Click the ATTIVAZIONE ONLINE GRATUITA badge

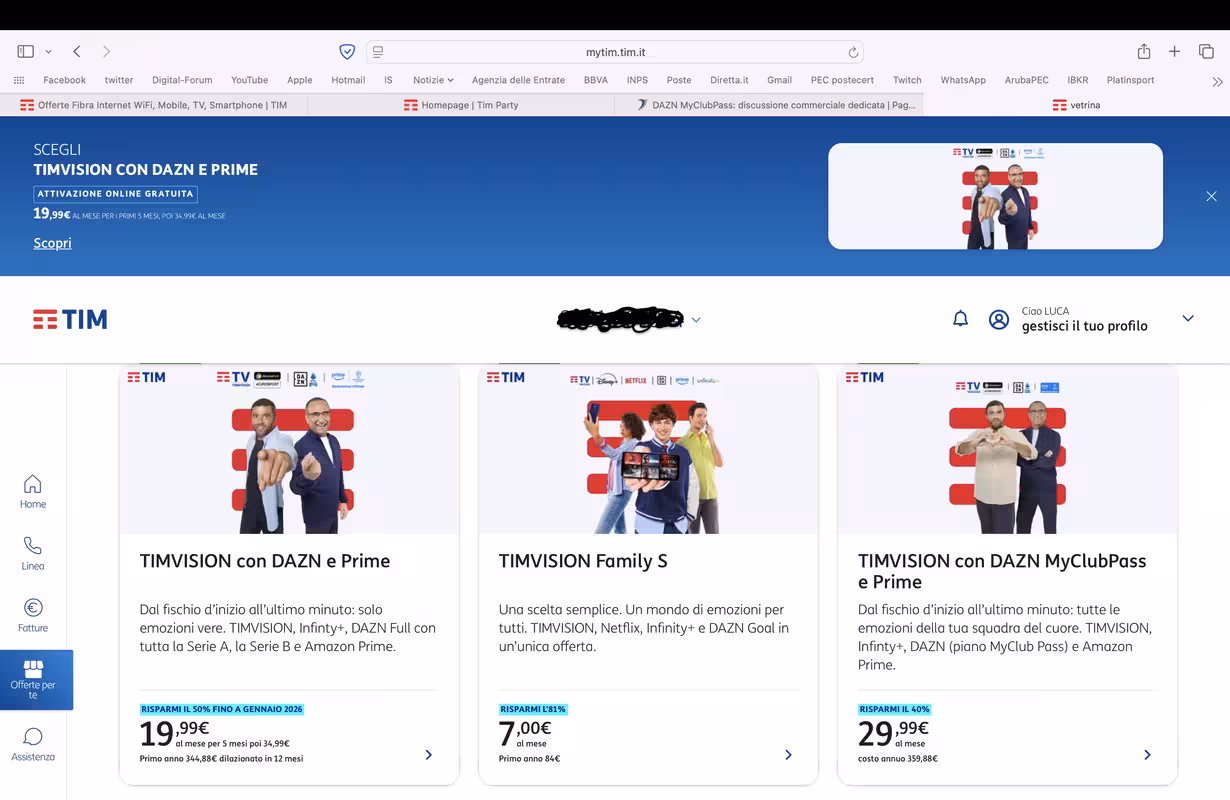115,194
